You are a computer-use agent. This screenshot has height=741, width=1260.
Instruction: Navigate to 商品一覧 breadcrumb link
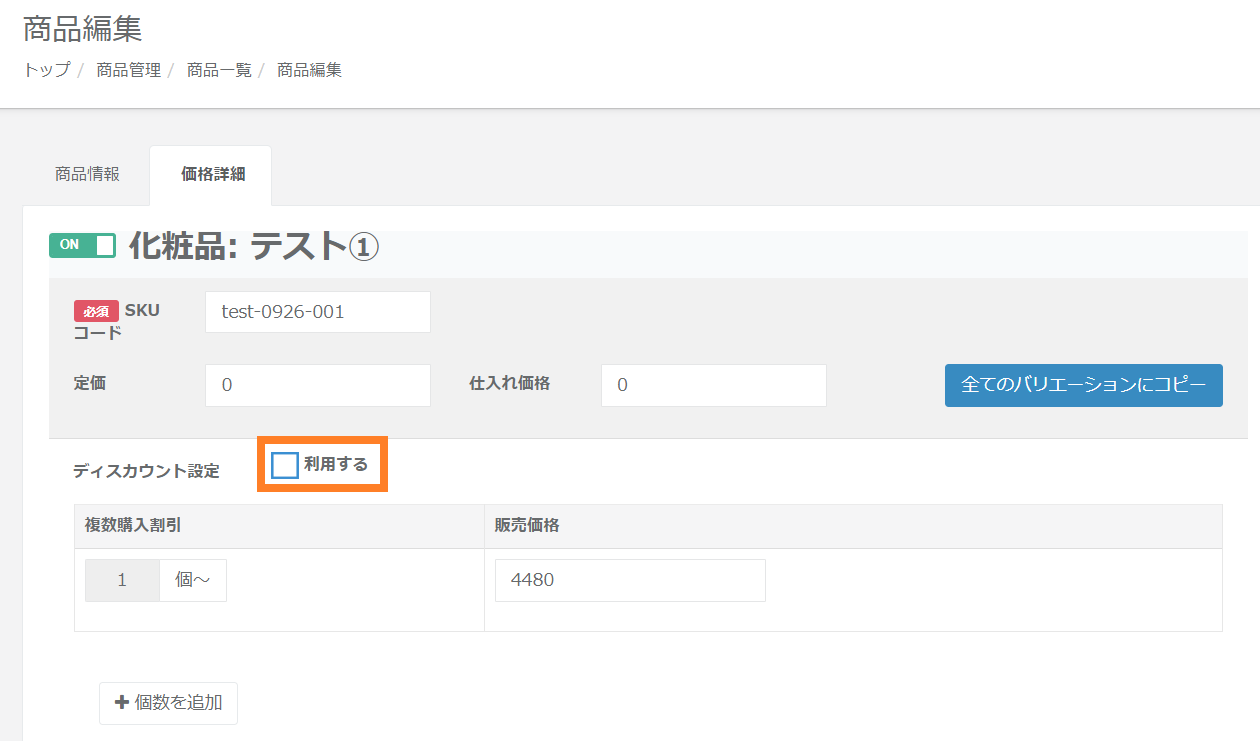point(219,70)
